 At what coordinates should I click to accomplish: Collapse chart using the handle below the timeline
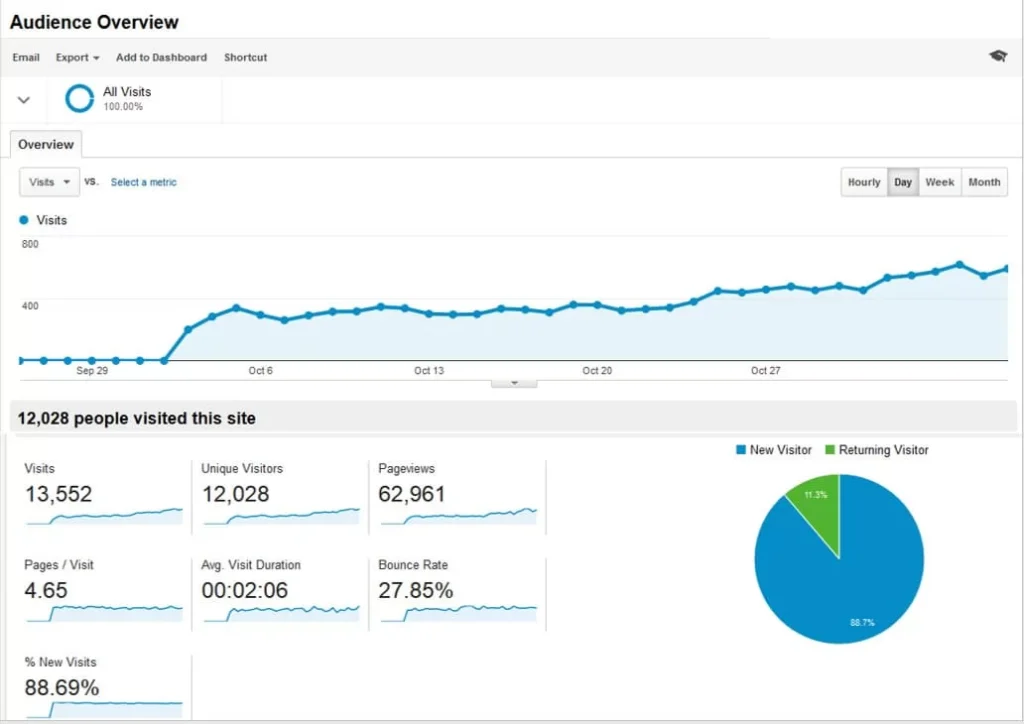click(514, 383)
